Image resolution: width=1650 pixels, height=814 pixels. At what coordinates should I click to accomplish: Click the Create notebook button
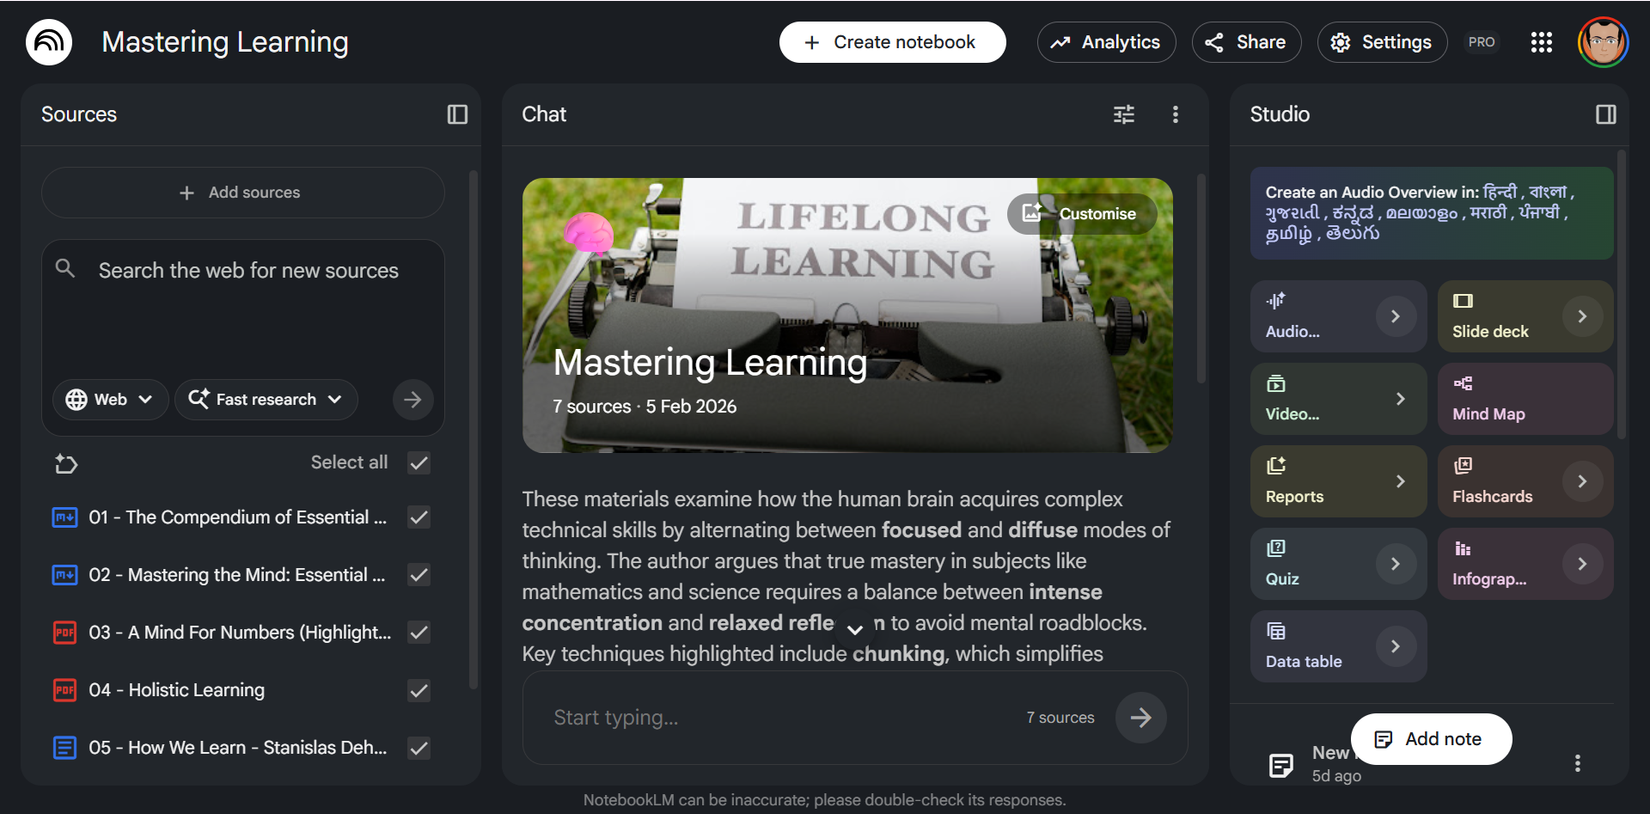892,42
